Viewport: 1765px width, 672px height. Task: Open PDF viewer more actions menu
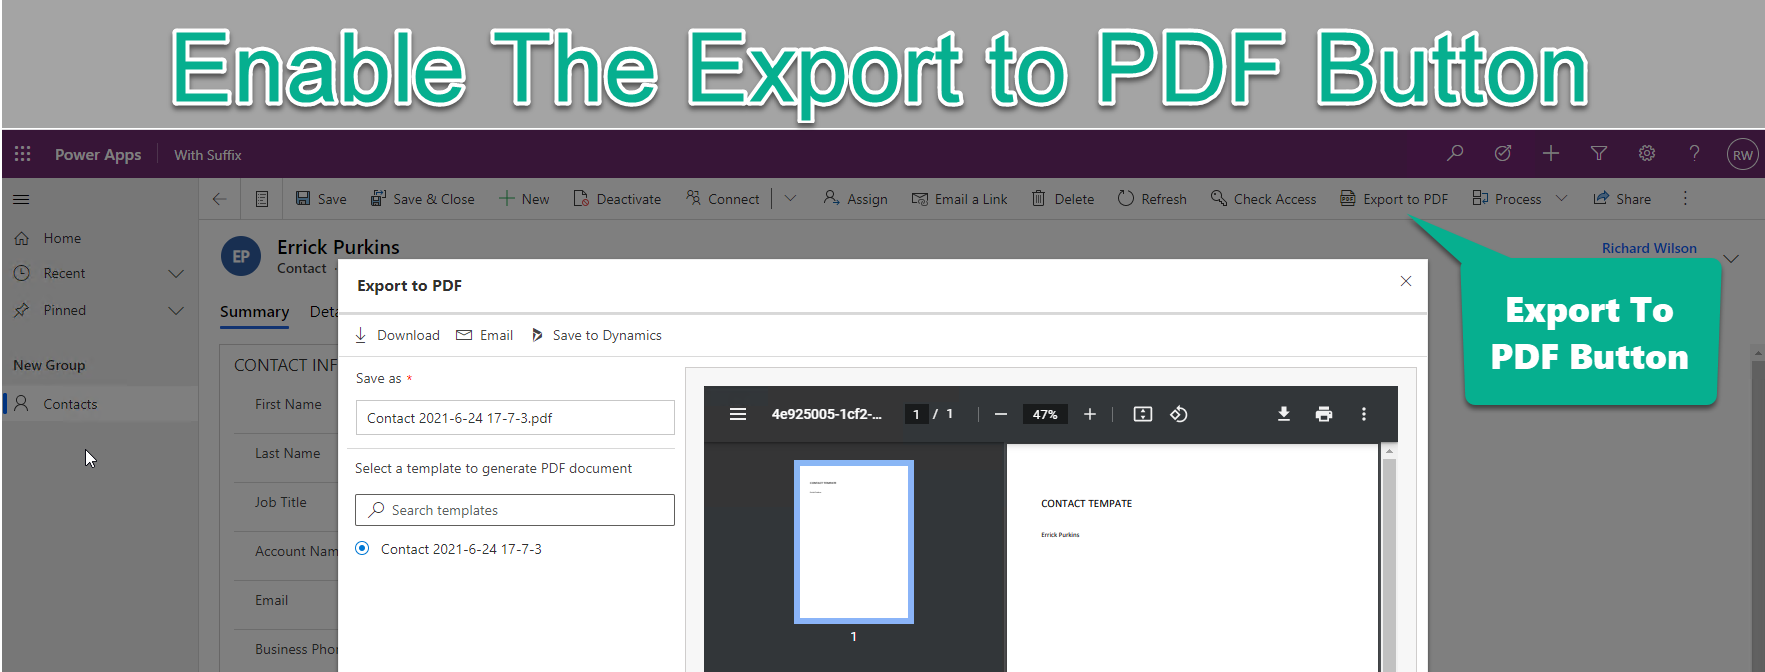(x=1364, y=414)
